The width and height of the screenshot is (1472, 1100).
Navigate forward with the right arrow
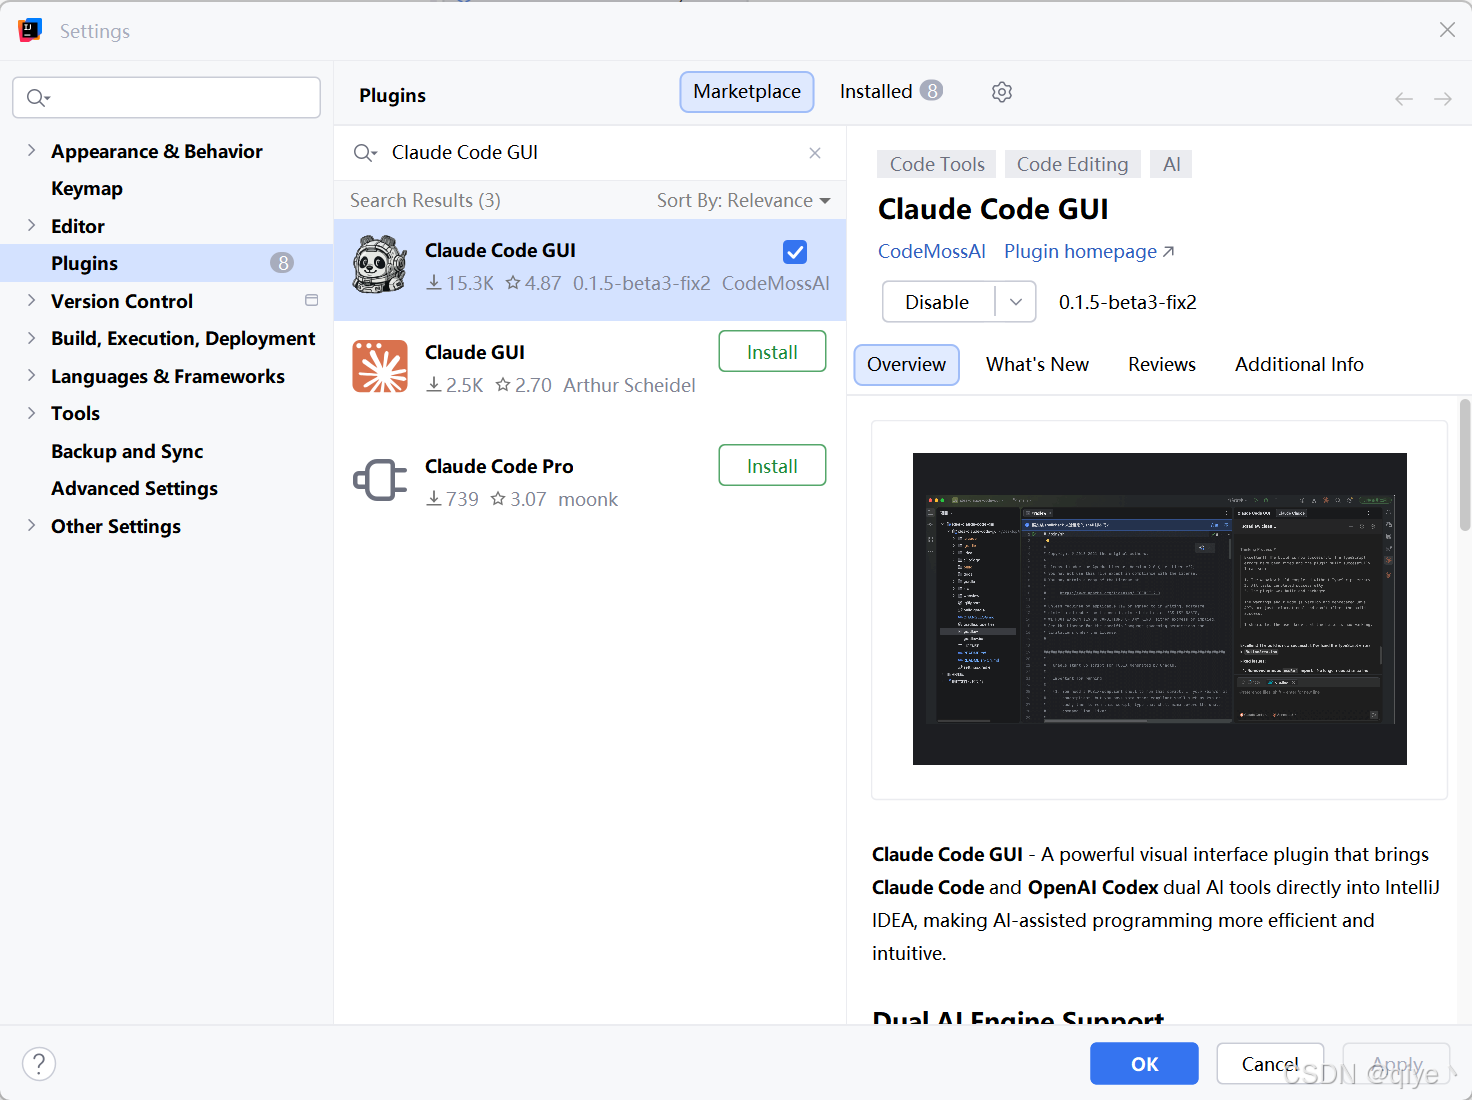tap(1443, 98)
